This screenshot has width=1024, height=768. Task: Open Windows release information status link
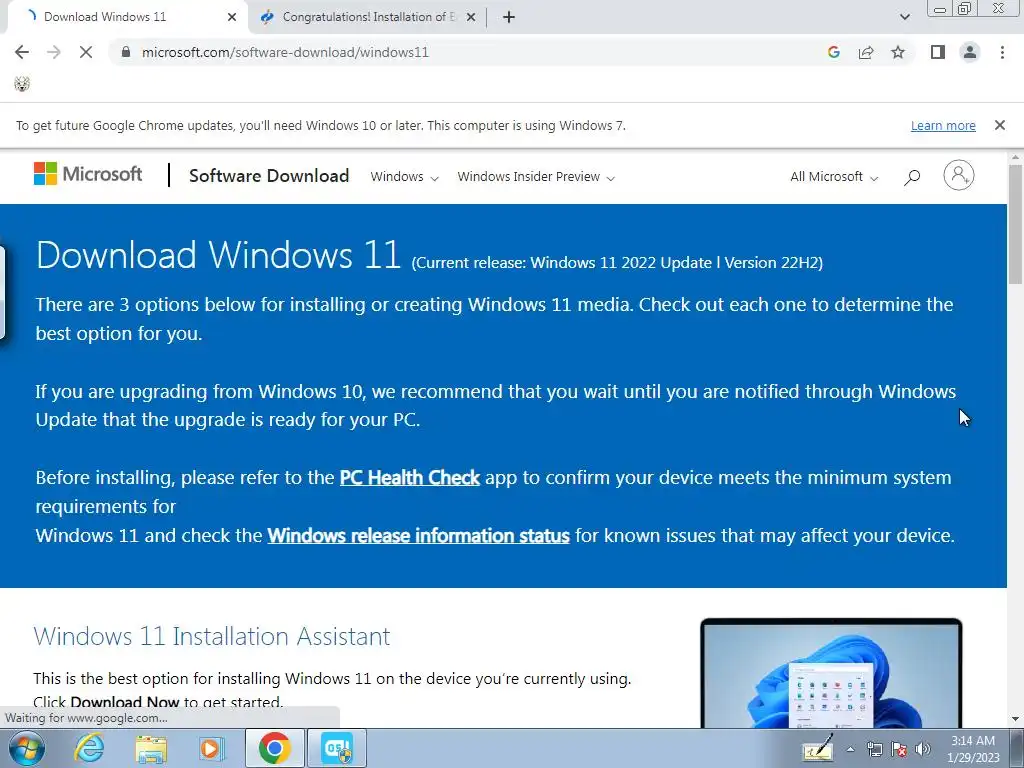(419, 536)
